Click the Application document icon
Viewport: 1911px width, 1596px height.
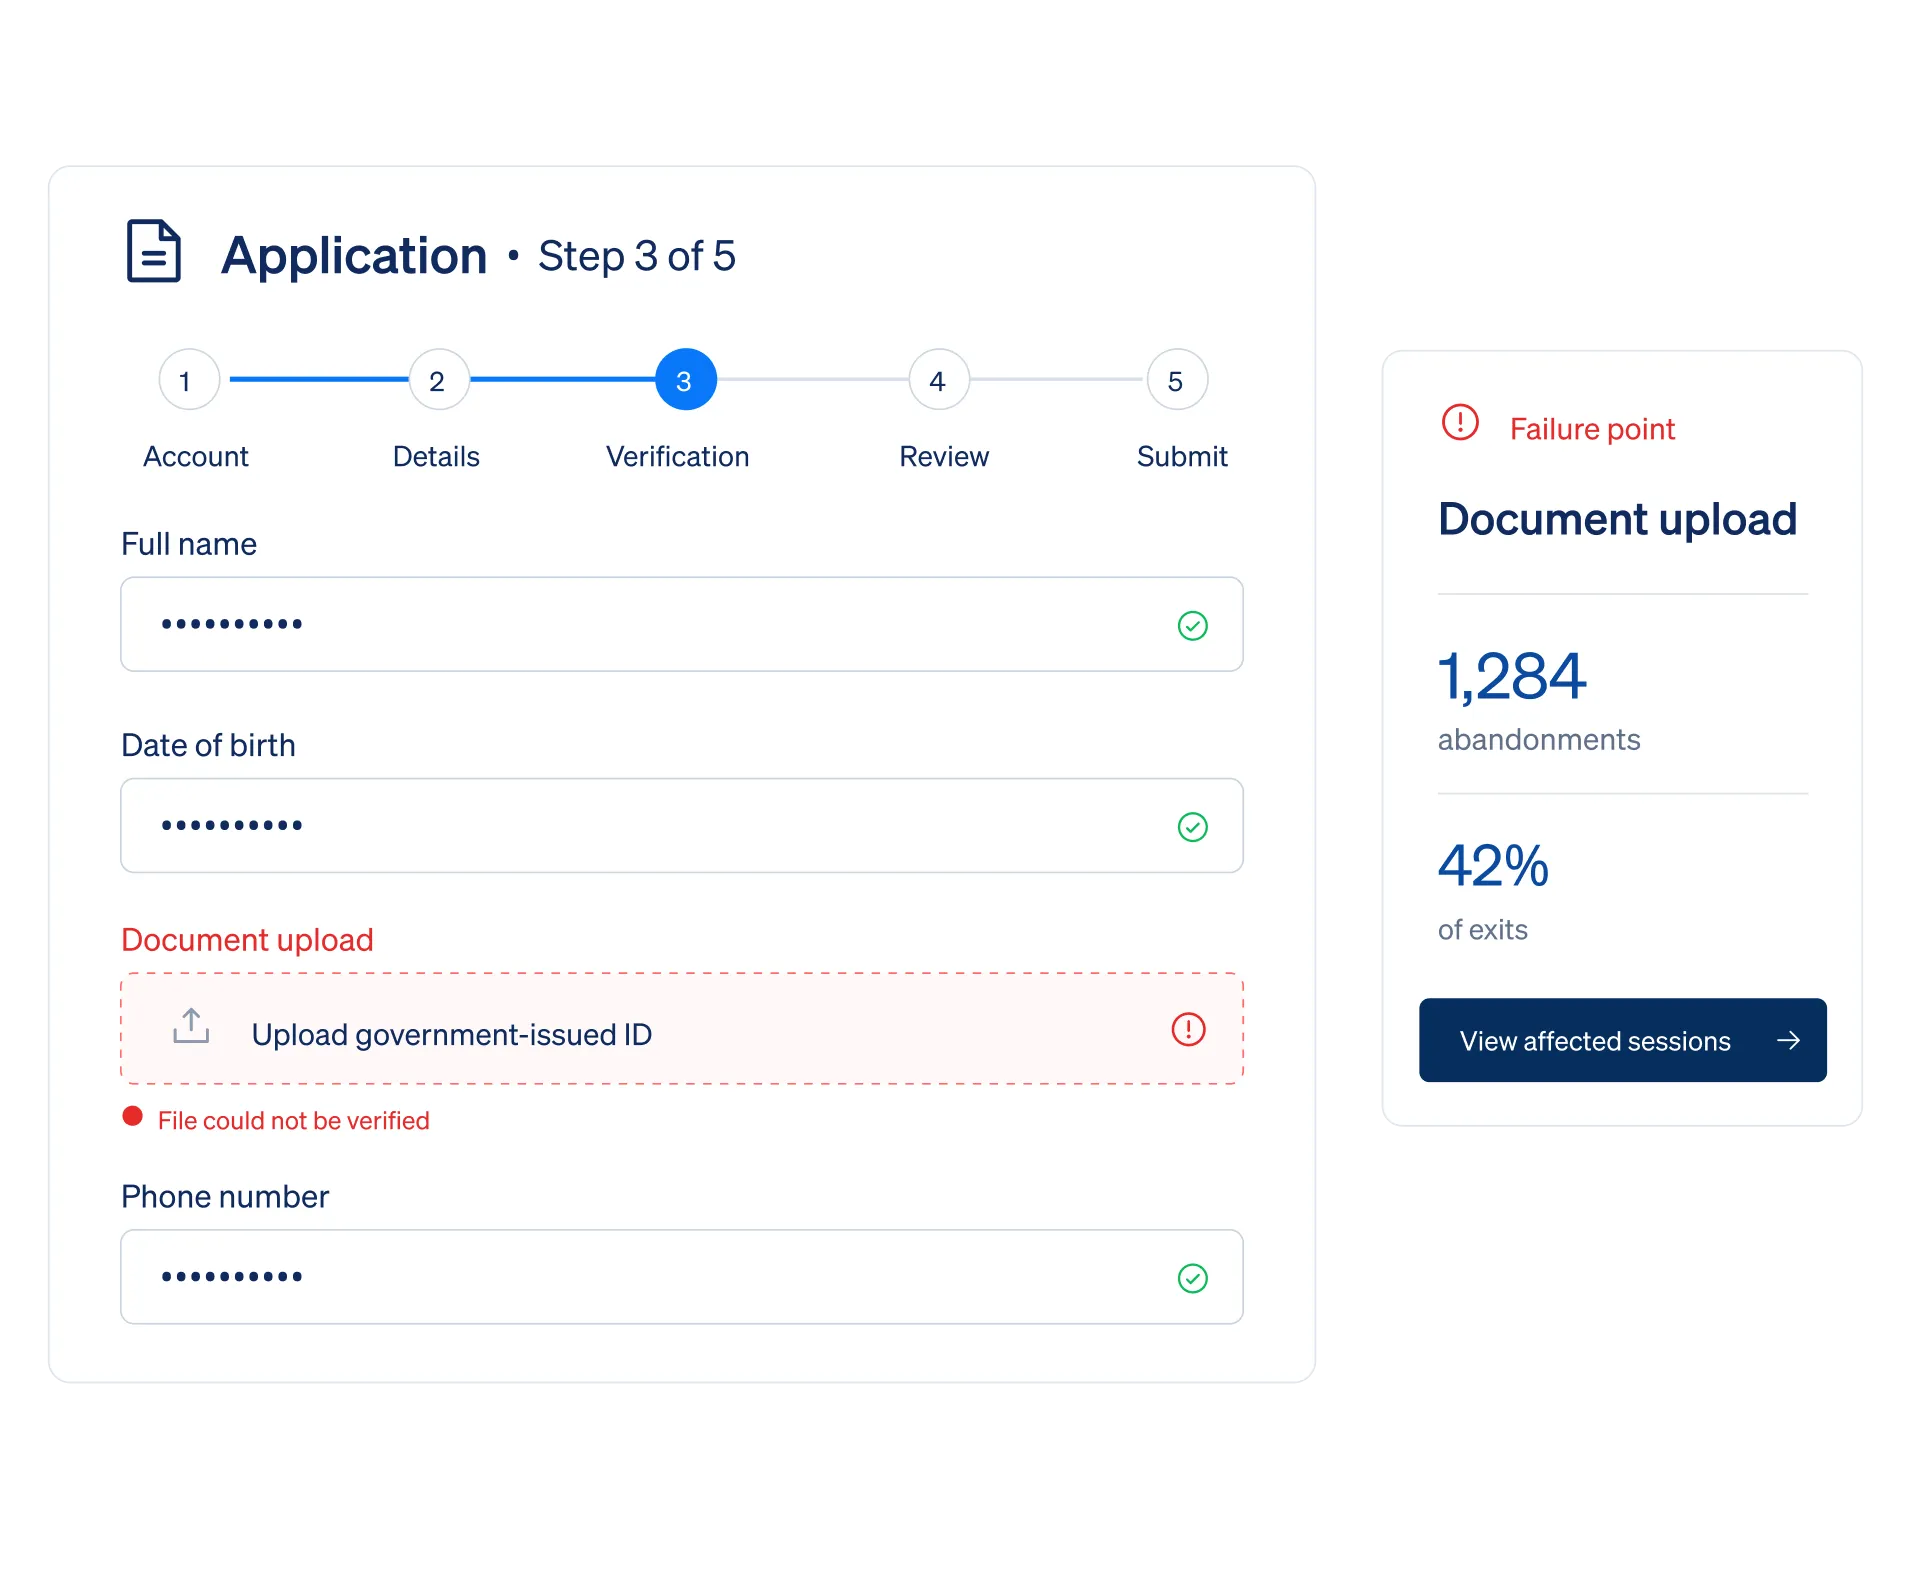click(153, 251)
